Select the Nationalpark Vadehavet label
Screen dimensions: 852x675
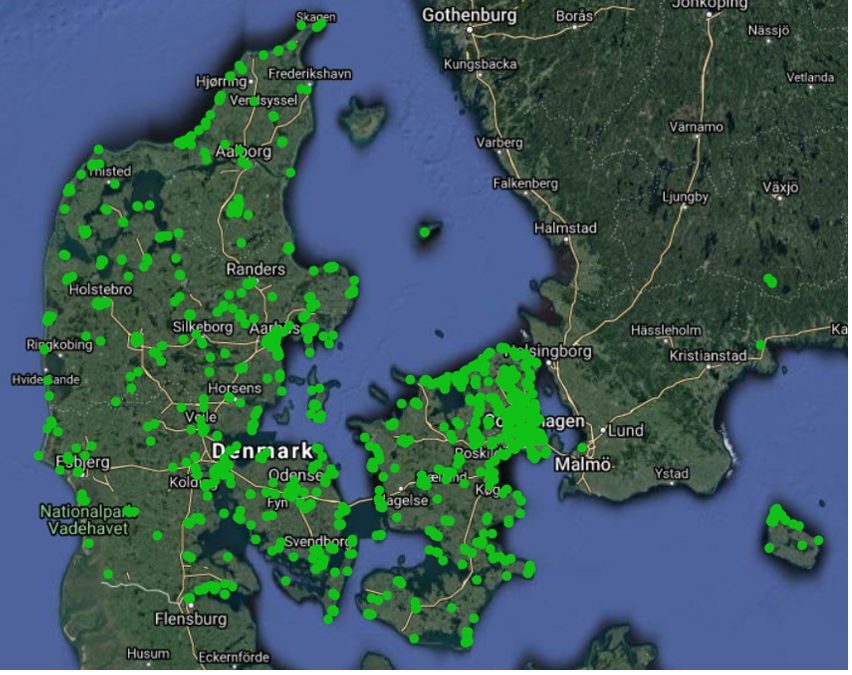point(84,520)
